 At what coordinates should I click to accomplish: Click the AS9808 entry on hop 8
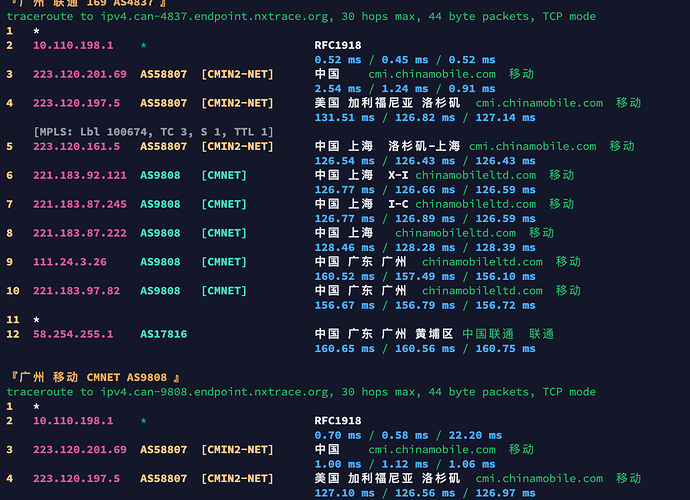160,233
